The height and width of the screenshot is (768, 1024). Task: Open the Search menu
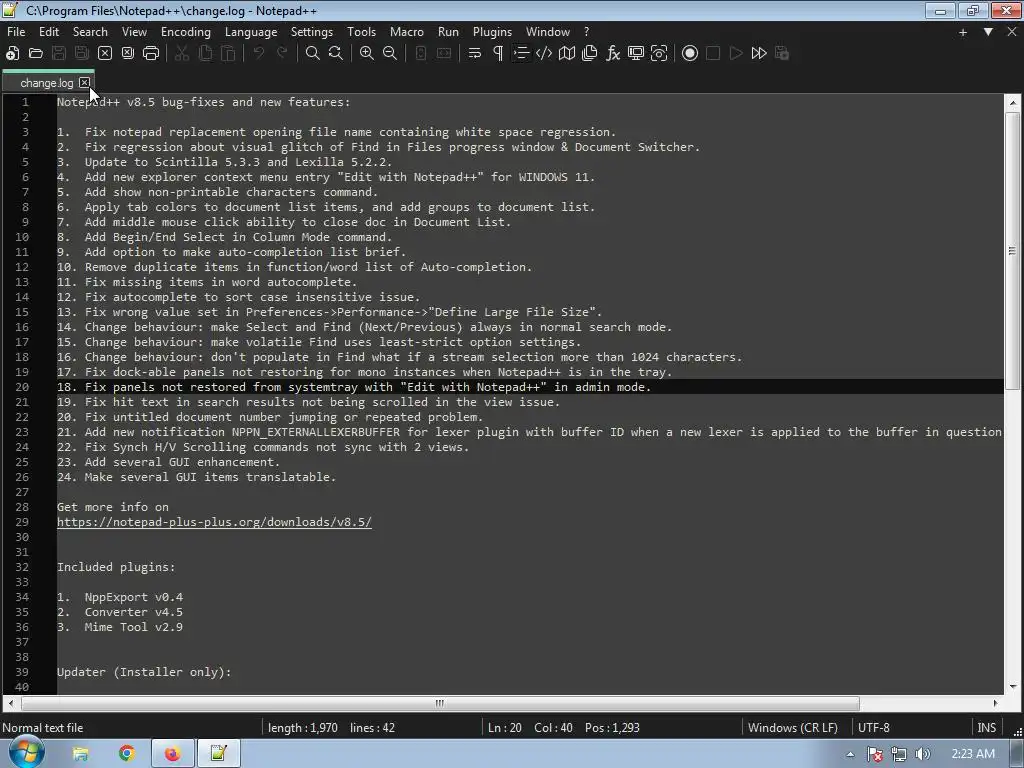90,31
